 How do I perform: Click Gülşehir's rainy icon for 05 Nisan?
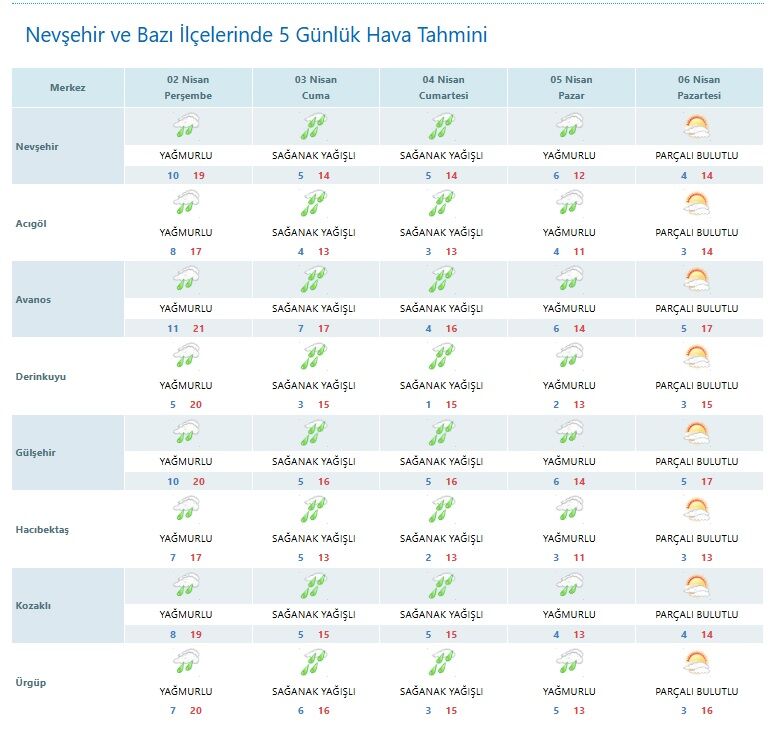coord(569,432)
